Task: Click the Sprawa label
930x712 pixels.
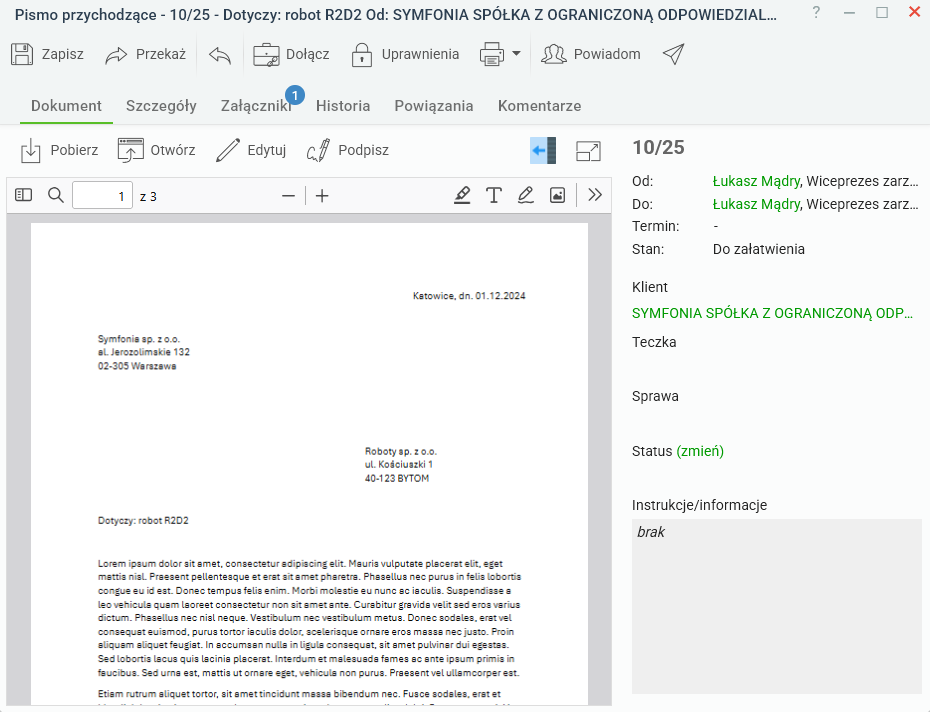Action: [655, 396]
